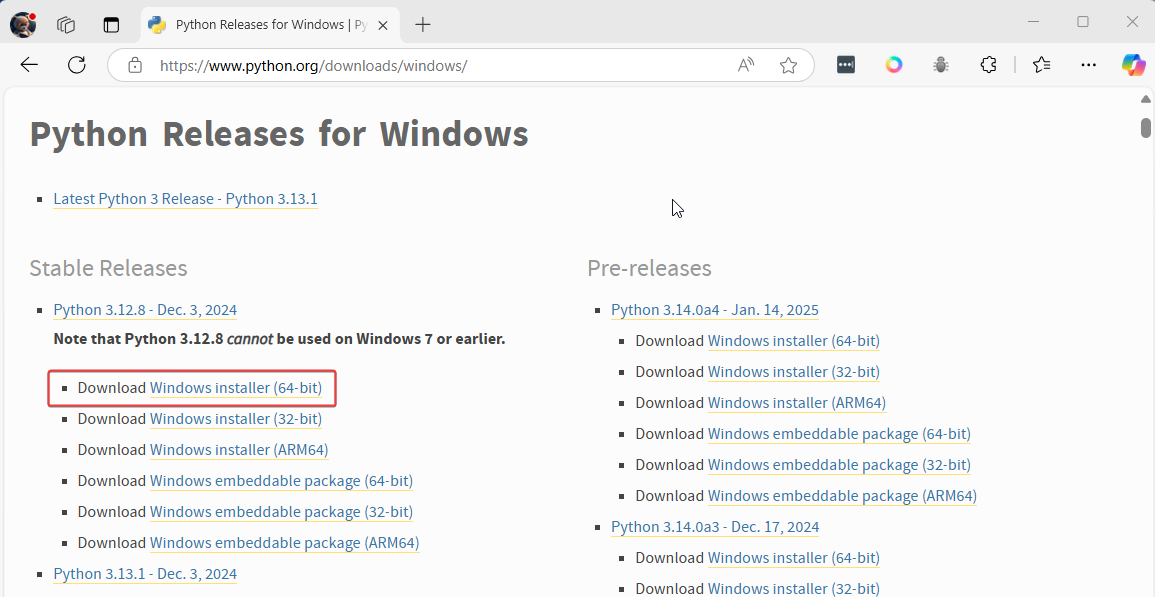1155x597 pixels.
Task: Open Settings and more menu
Action: (1089, 65)
